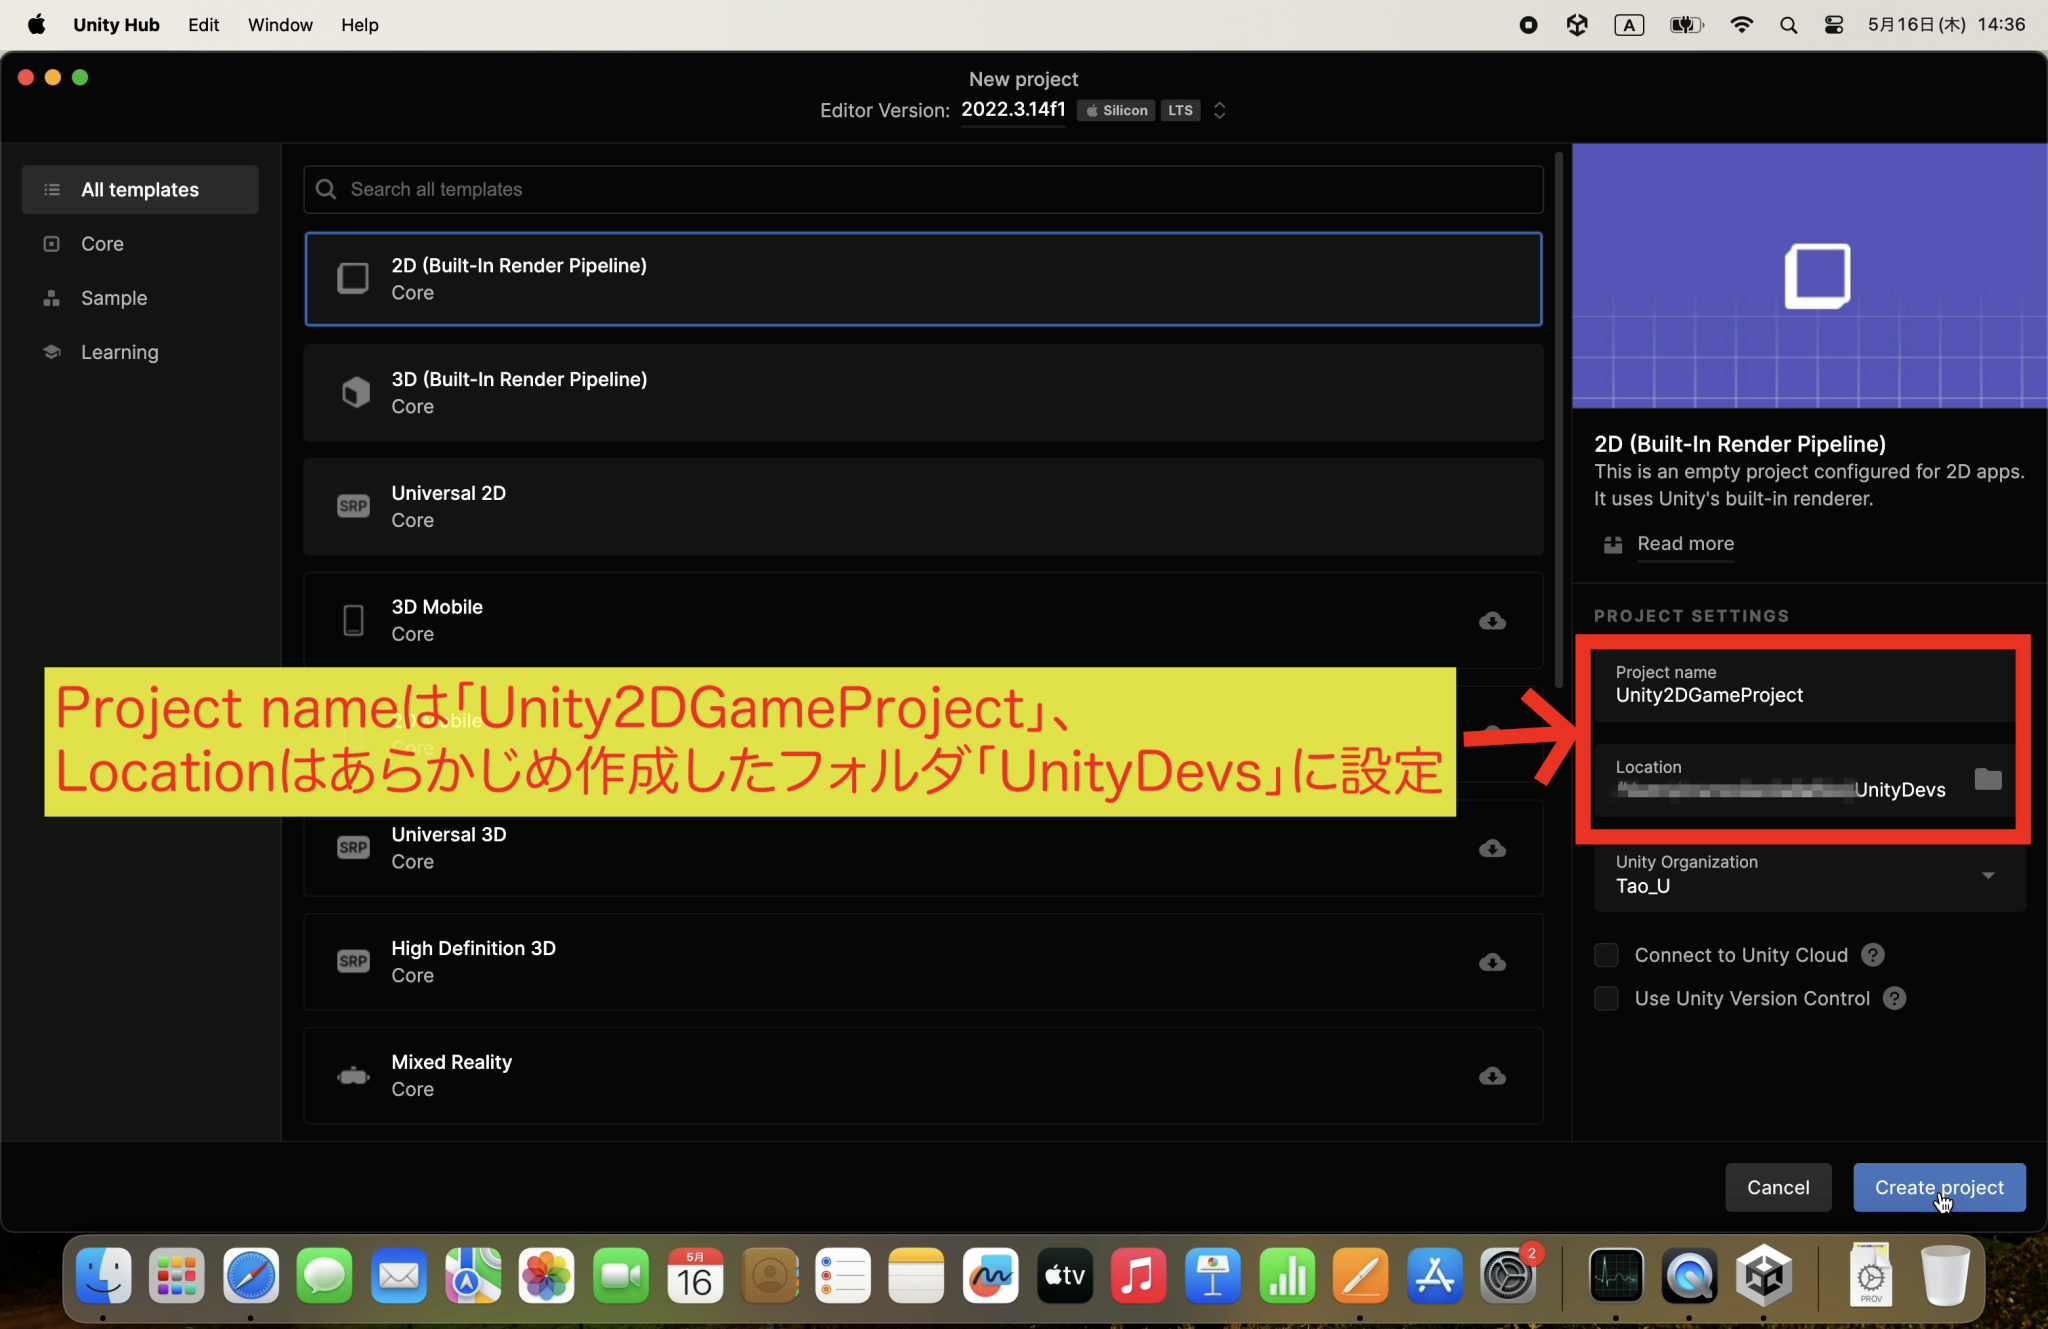The width and height of the screenshot is (2048, 1329).
Task: Select the All templates sidebar icon
Action: pos(51,188)
